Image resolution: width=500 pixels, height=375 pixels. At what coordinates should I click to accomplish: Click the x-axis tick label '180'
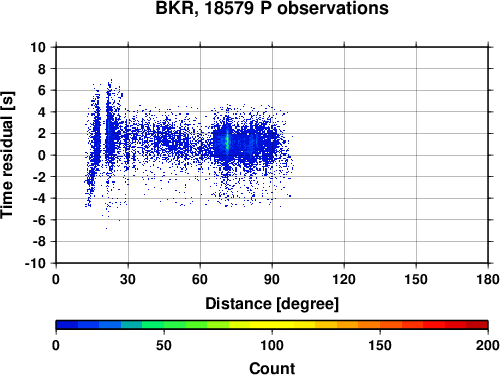[x=488, y=279]
